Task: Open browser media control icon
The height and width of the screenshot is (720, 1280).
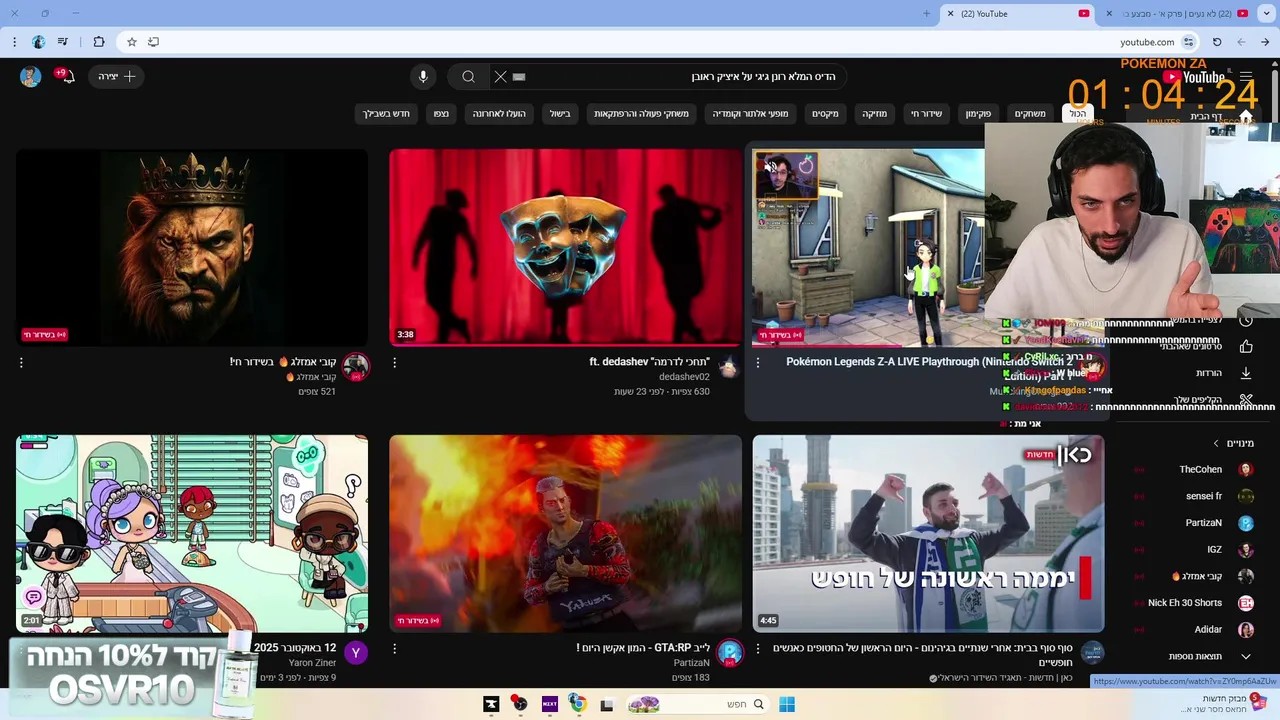Action: [x=63, y=42]
